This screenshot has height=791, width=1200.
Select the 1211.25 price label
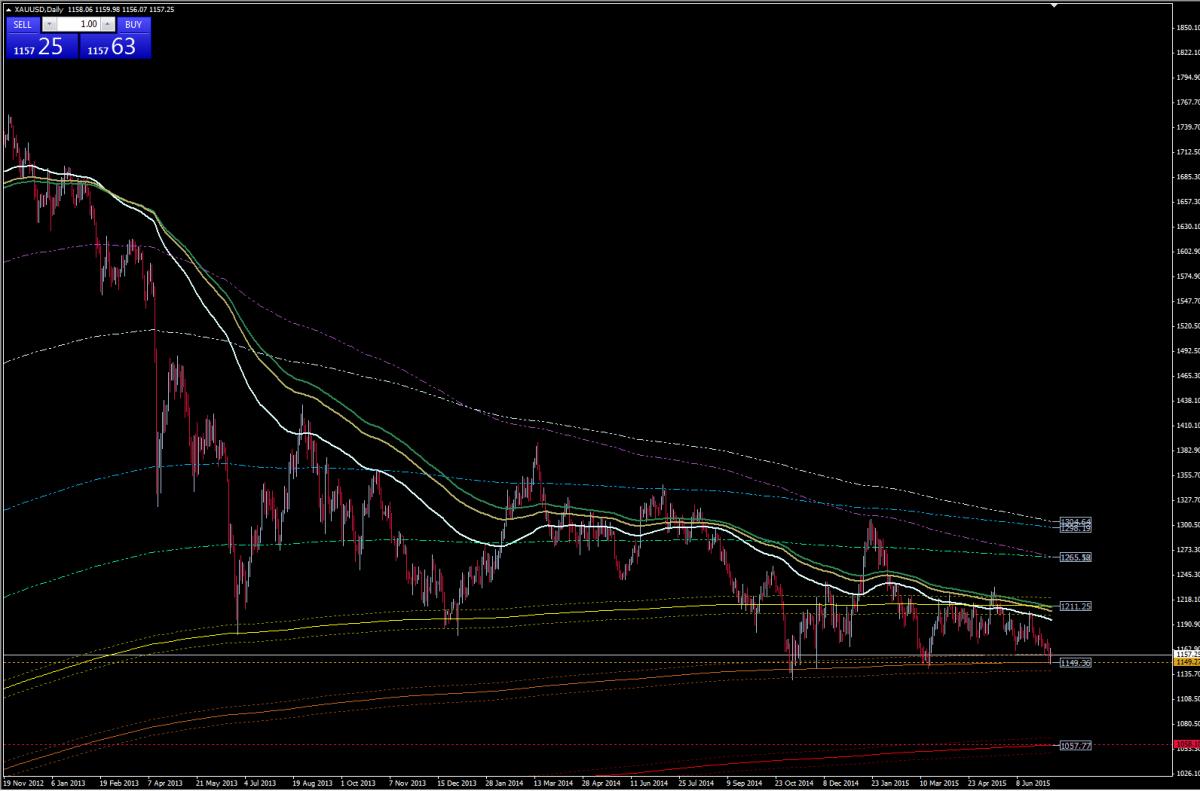pos(1077,606)
